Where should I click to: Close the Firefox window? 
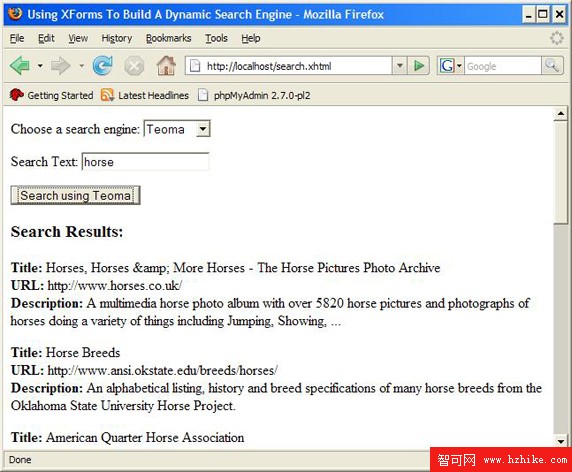559,15
